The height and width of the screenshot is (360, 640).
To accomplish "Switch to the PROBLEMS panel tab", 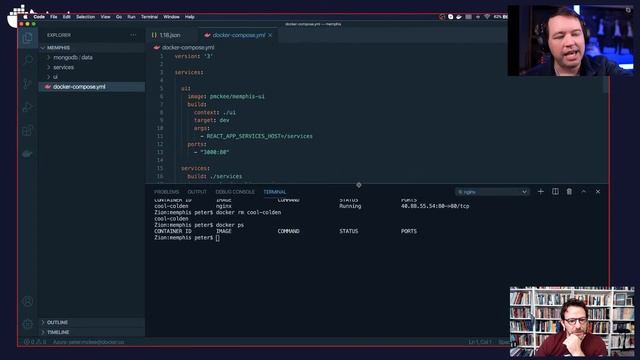I will click(166, 192).
